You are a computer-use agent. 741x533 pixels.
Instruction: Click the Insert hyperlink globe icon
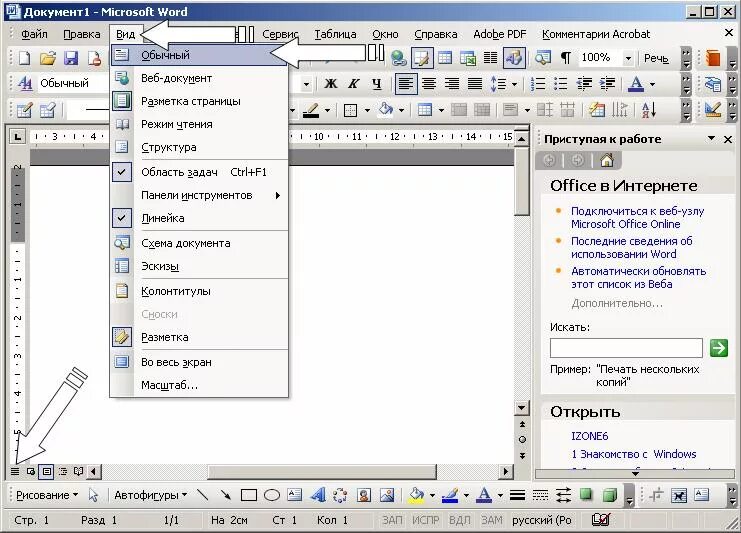pyautogui.click(x=399, y=58)
